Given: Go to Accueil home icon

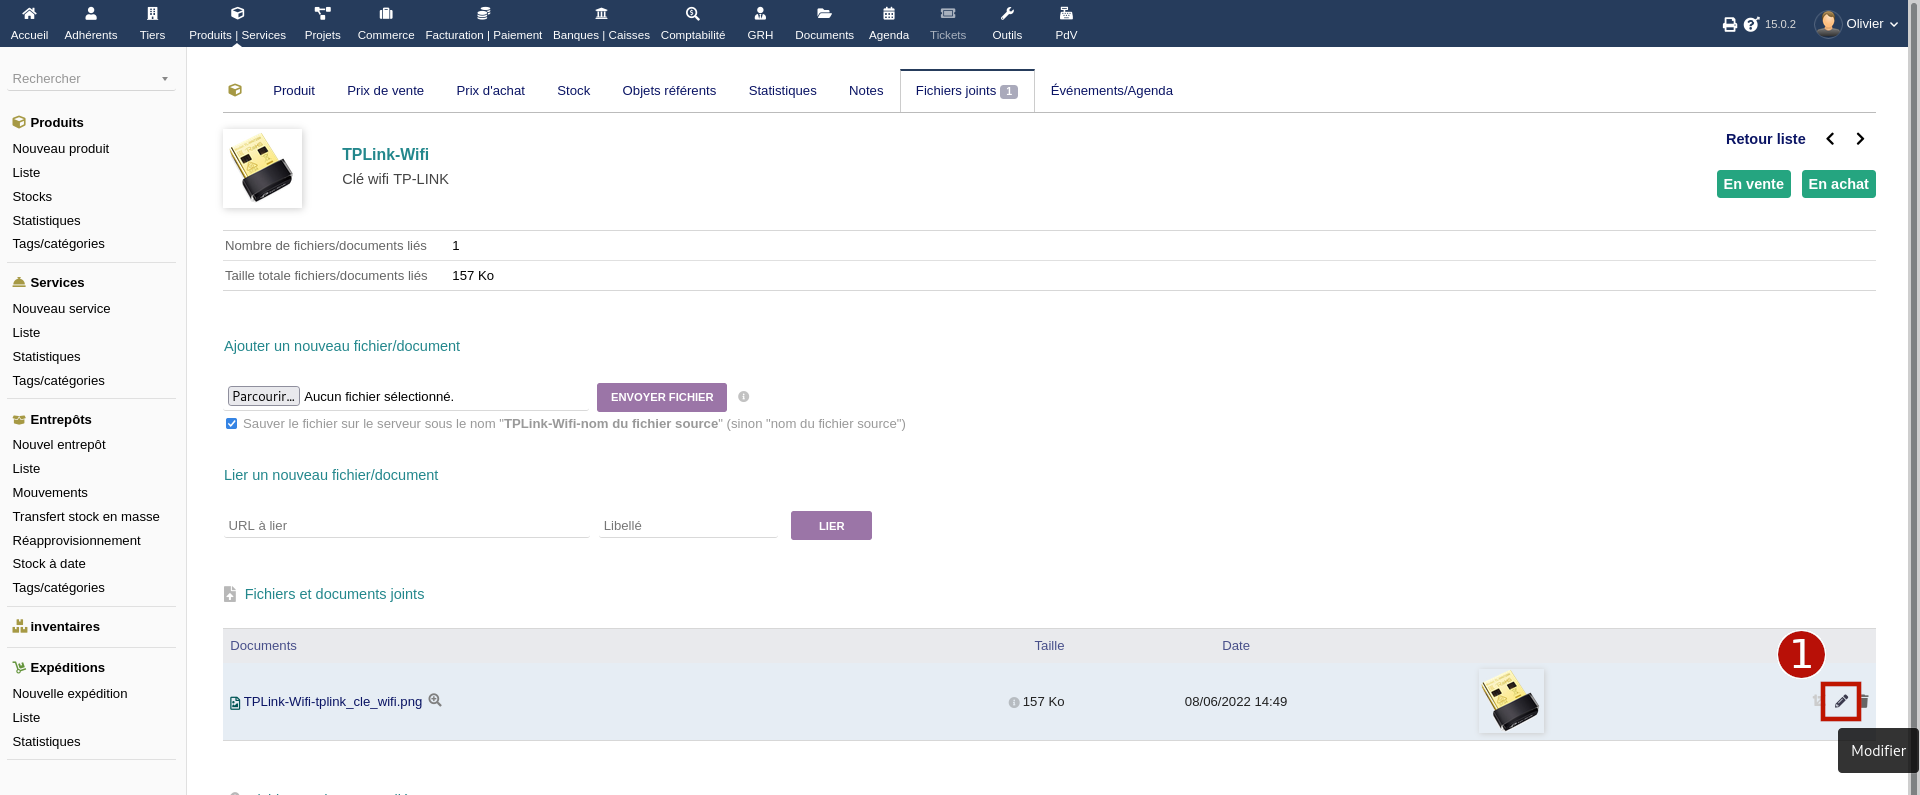Looking at the screenshot, I should 29,14.
